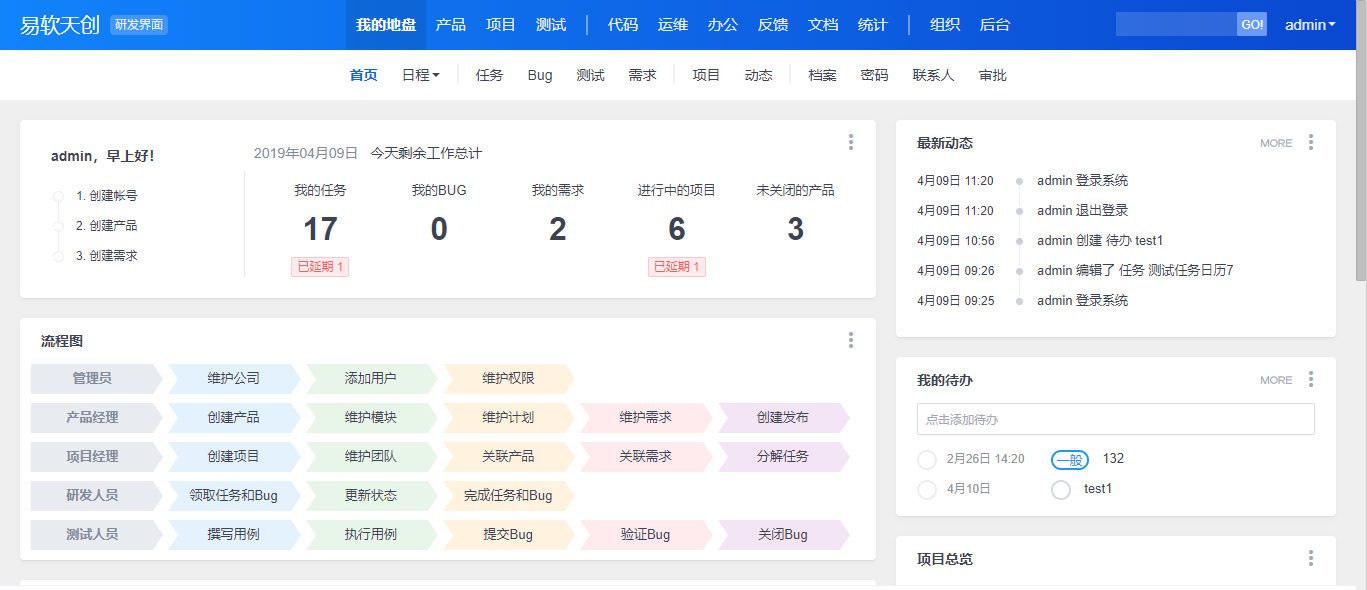Click the 易软天创 logo
1367x590 pixels.
[x=60, y=25]
